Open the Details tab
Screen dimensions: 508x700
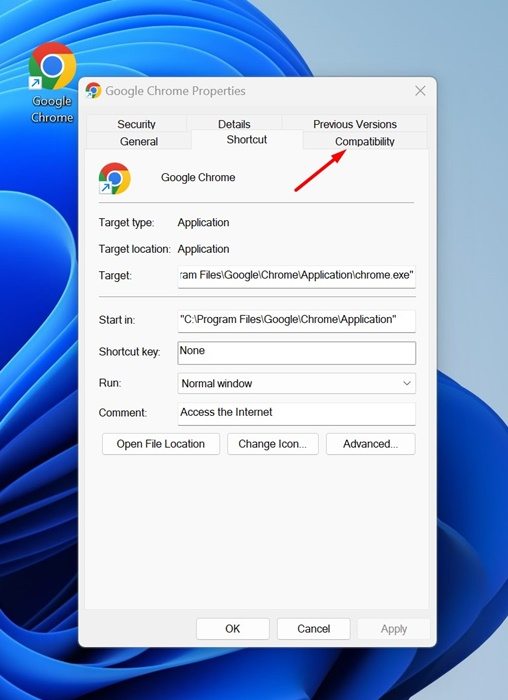(x=234, y=124)
